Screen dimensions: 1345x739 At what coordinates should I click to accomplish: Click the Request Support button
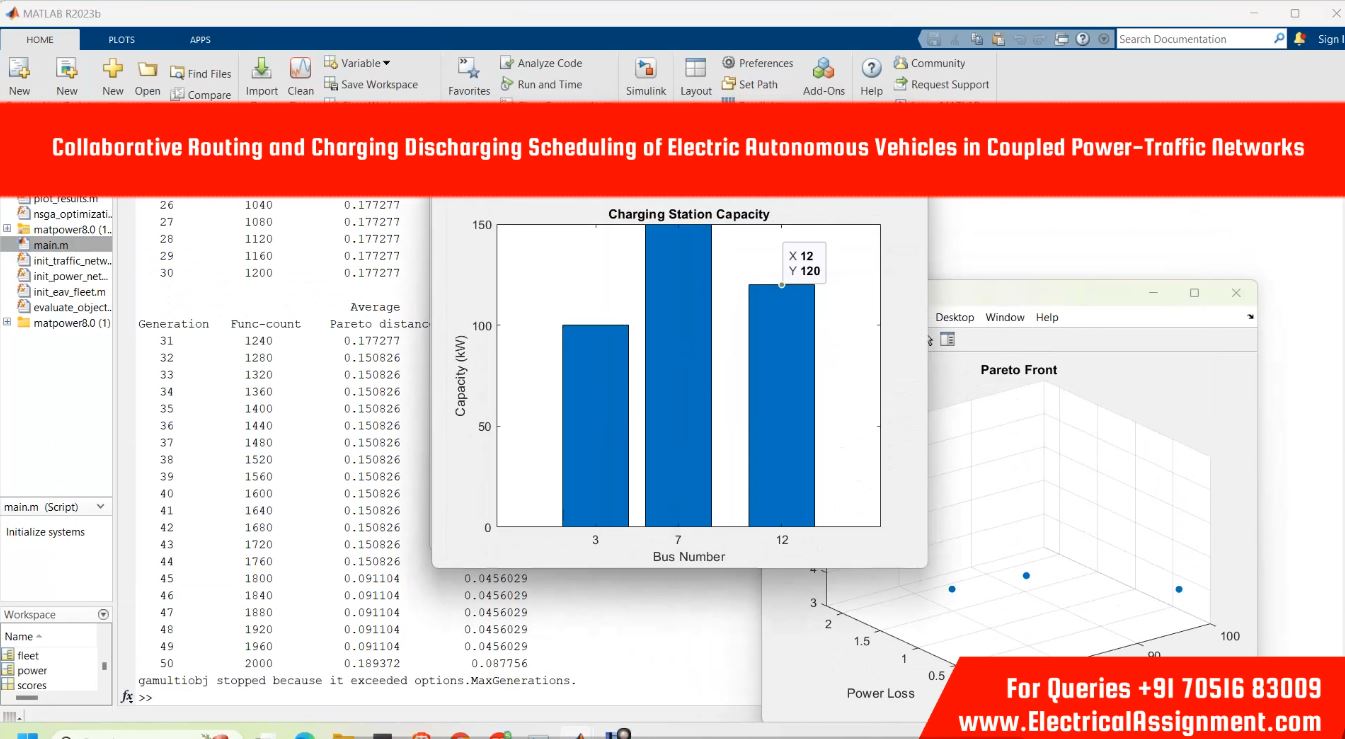949,85
